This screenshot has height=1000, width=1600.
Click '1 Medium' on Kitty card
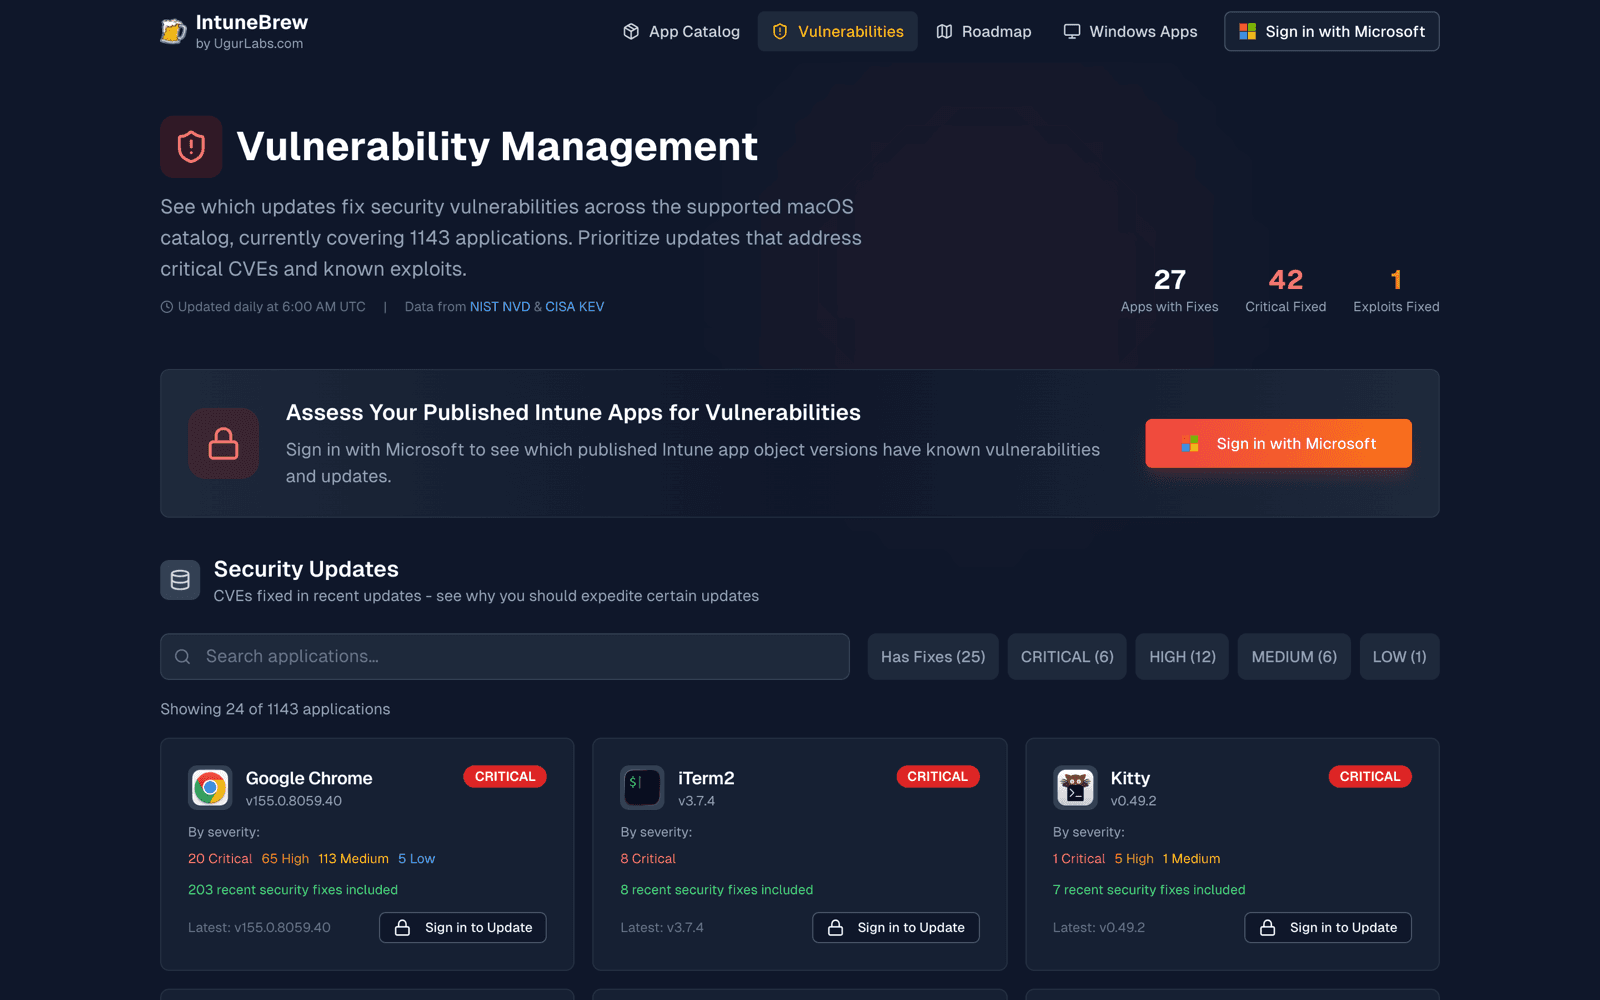click(1191, 859)
